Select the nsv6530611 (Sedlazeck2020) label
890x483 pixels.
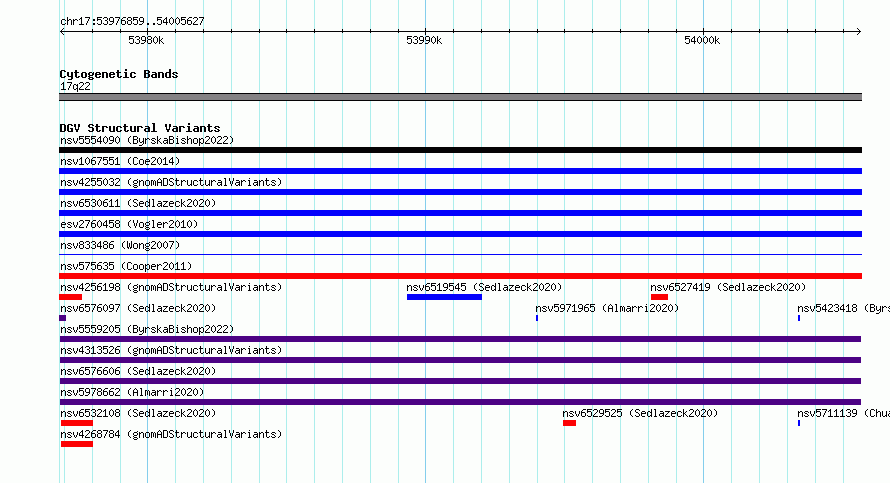[138, 203]
